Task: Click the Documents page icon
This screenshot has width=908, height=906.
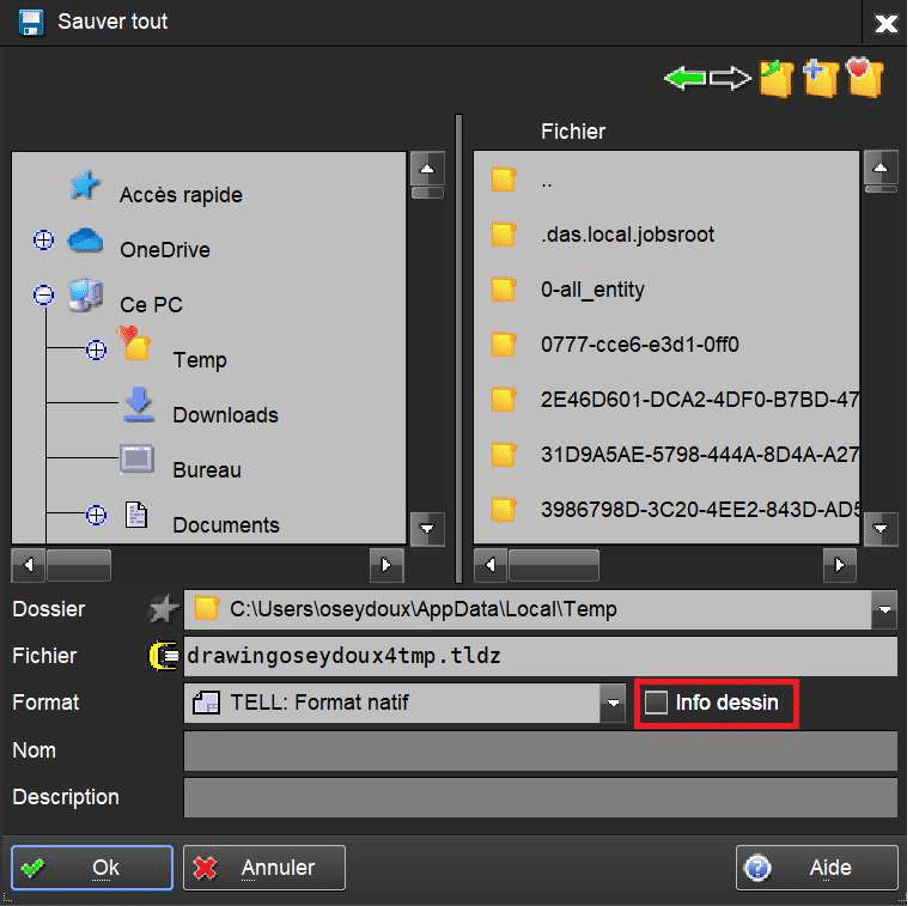Action: (136, 514)
